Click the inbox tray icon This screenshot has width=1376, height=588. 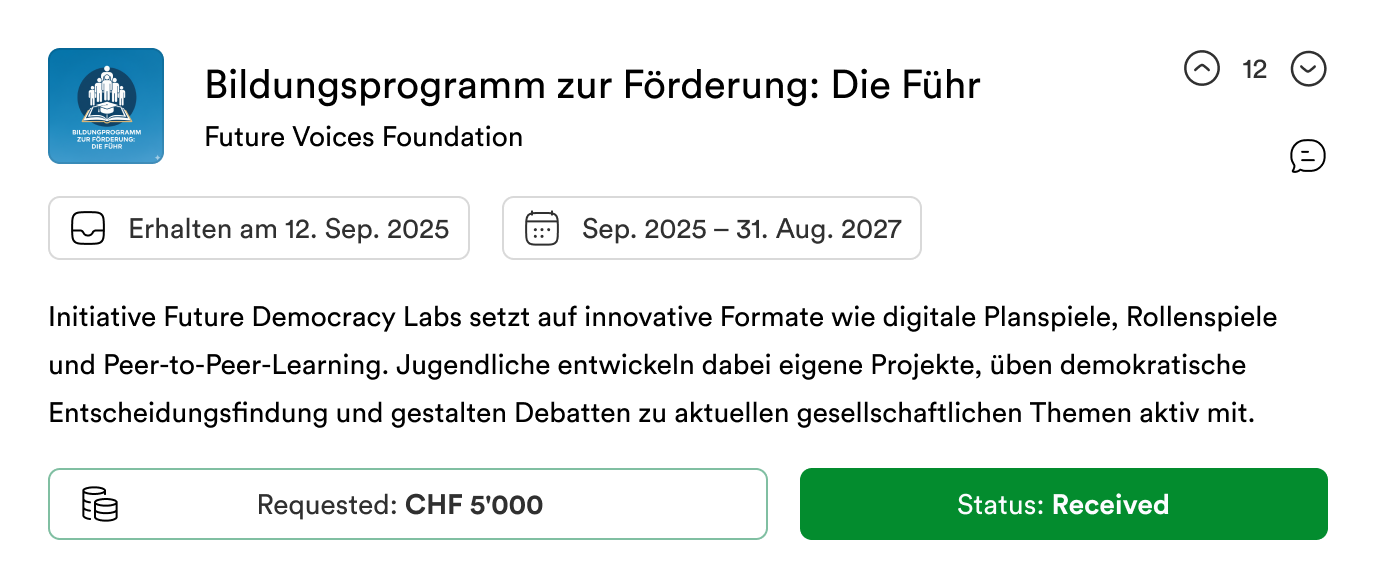click(x=88, y=229)
